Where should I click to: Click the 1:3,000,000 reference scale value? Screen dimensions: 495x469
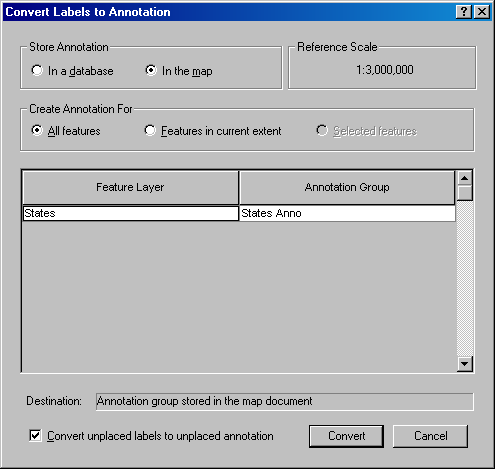point(385,70)
